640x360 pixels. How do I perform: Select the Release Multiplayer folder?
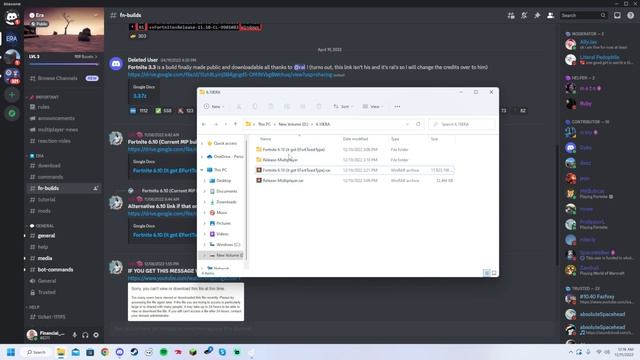coord(280,160)
